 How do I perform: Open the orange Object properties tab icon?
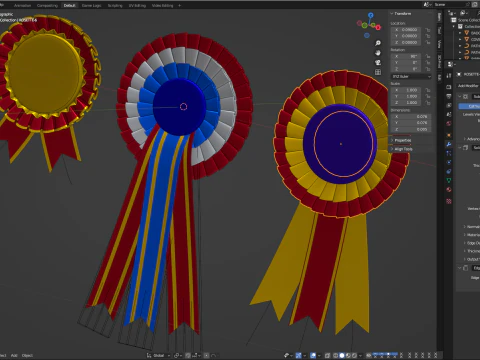[449, 135]
